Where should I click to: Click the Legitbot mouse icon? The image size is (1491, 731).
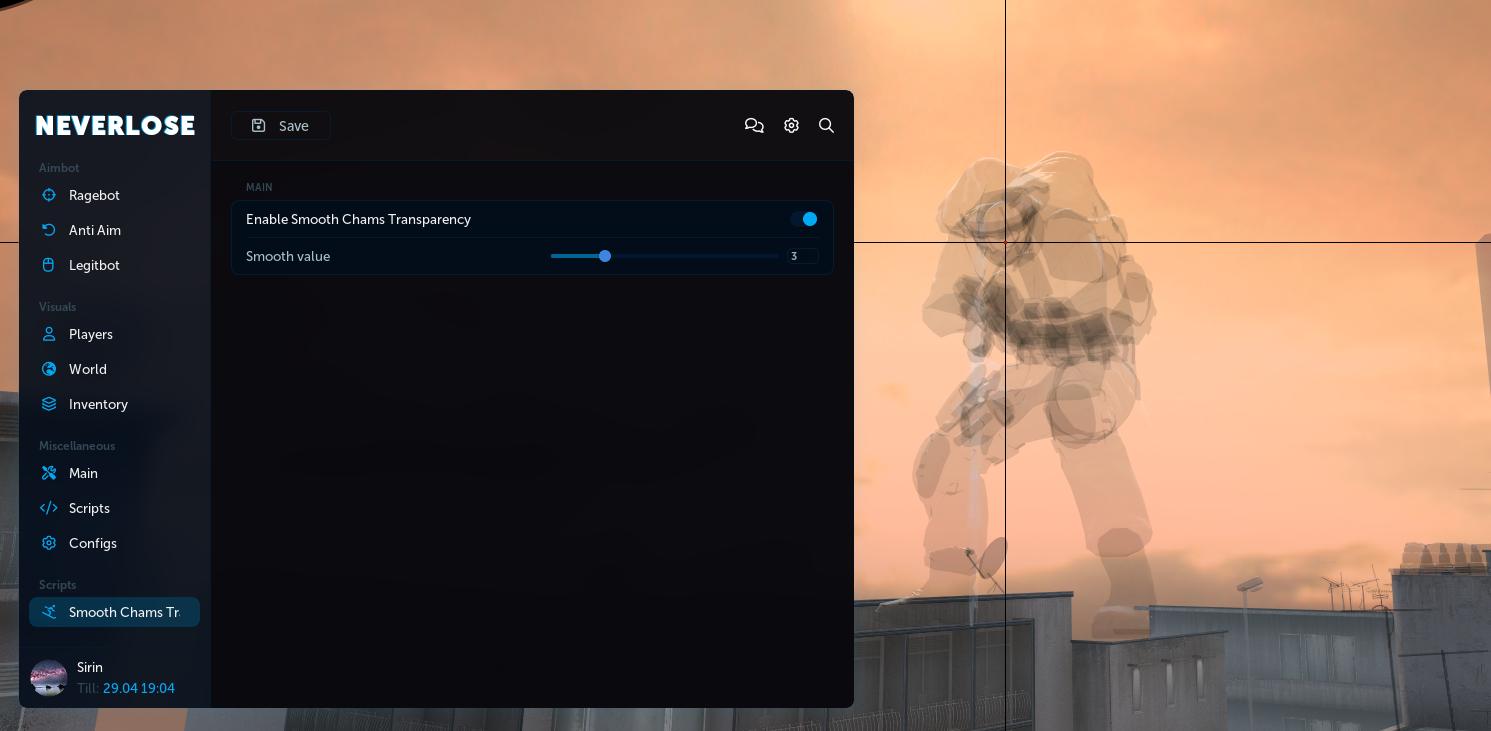pyautogui.click(x=49, y=265)
